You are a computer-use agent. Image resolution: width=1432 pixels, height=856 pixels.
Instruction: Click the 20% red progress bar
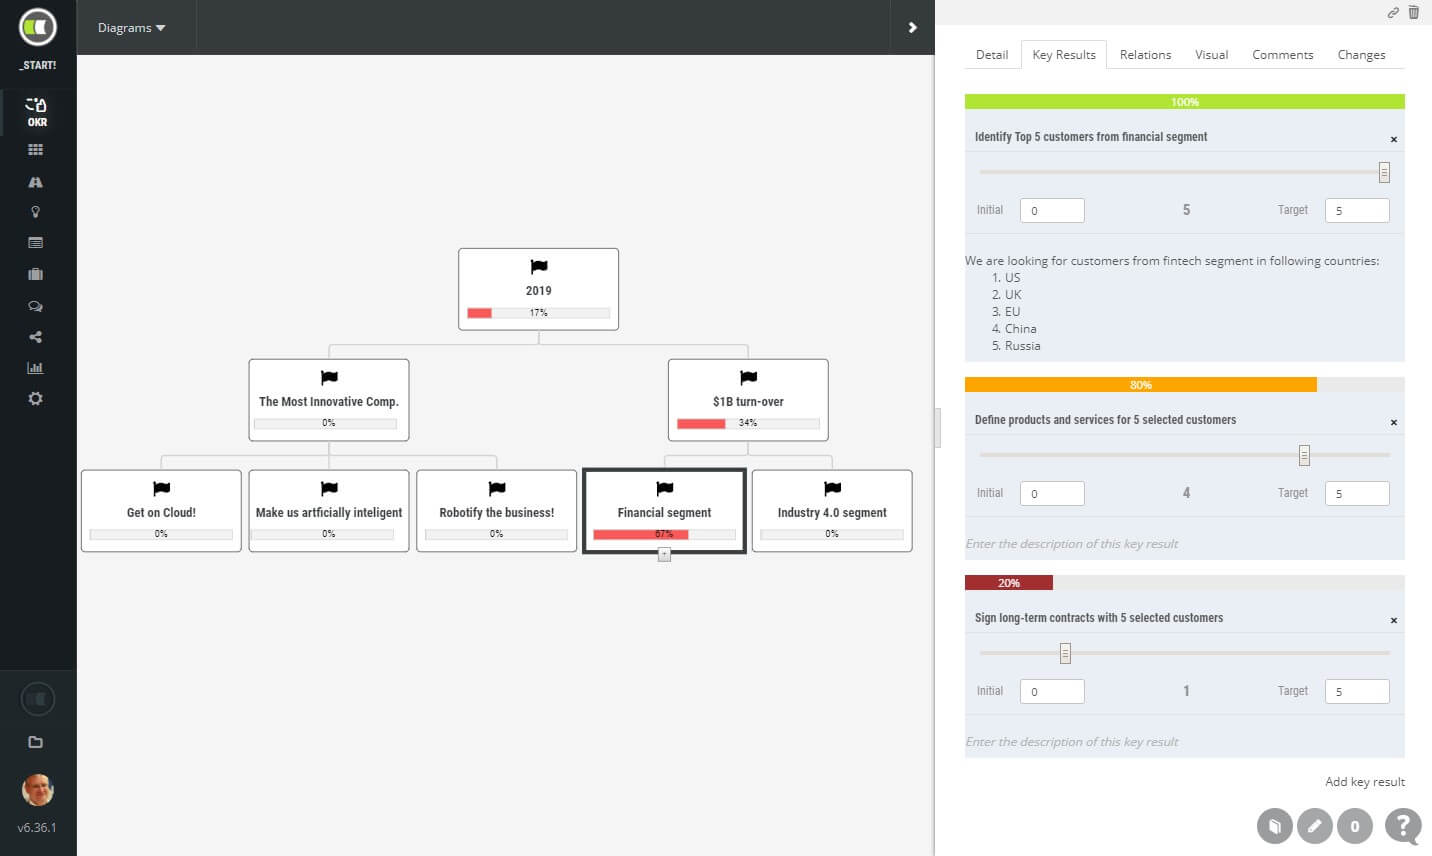coord(1009,583)
